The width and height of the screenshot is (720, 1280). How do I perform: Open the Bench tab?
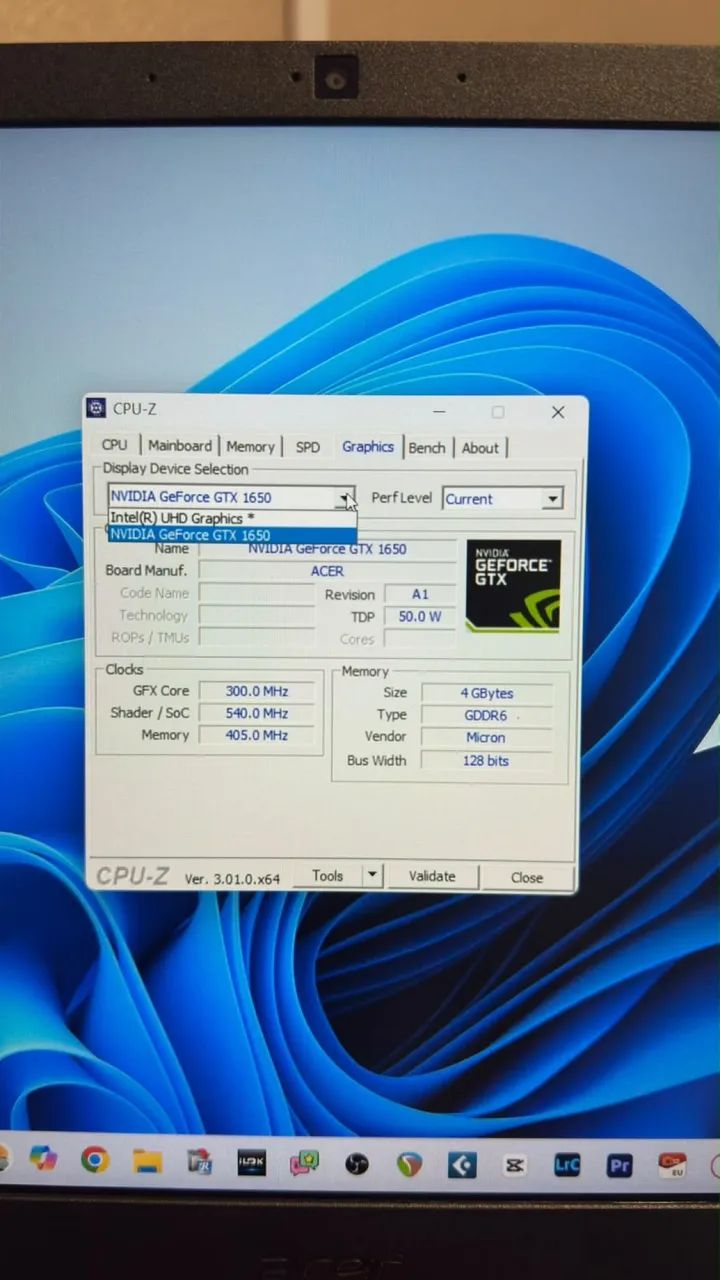click(427, 448)
